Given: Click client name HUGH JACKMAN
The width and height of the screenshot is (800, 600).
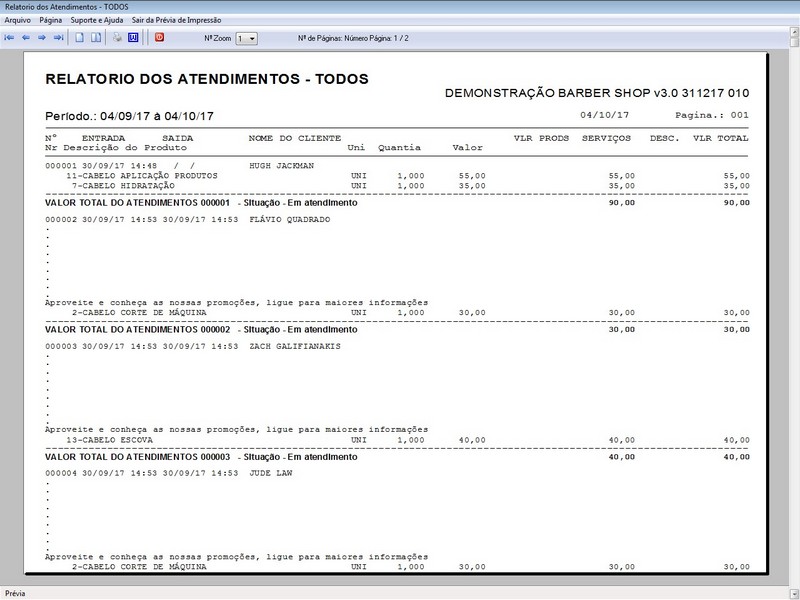Looking at the screenshot, I should point(282,166).
